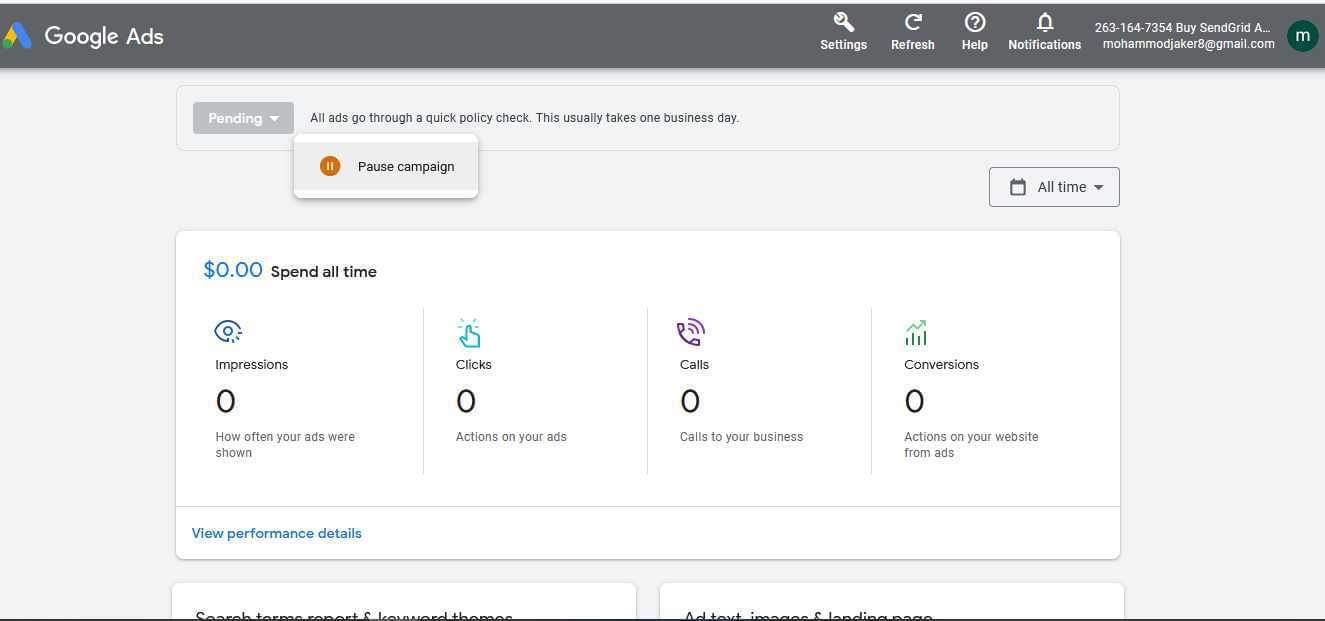Select Pause campaign menu option
Viewport: 1325px width, 621px height.
[x=405, y=167]
